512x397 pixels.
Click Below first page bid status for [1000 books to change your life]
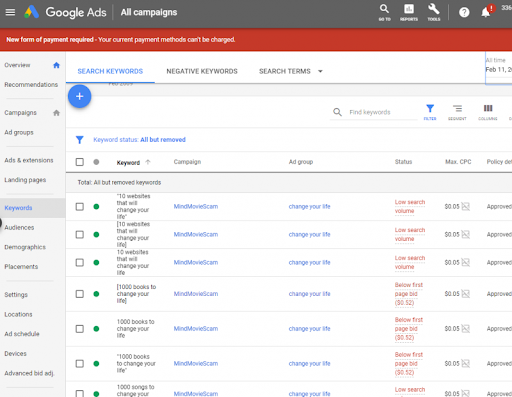(409, 294)
